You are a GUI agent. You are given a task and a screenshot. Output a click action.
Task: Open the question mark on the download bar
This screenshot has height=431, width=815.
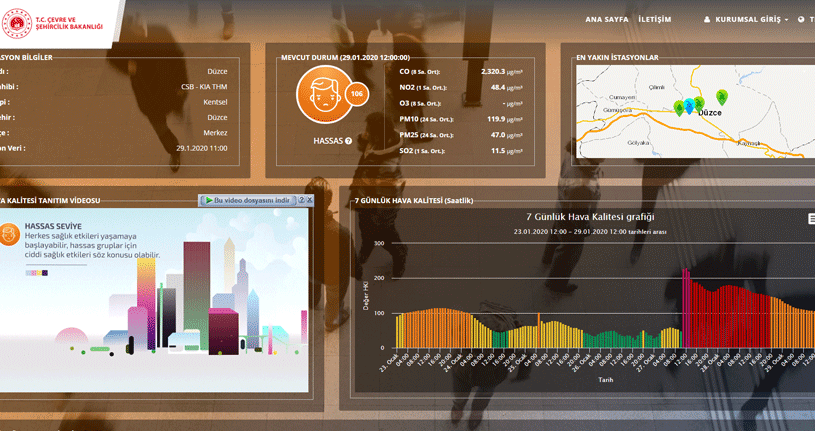click(301, 200)
